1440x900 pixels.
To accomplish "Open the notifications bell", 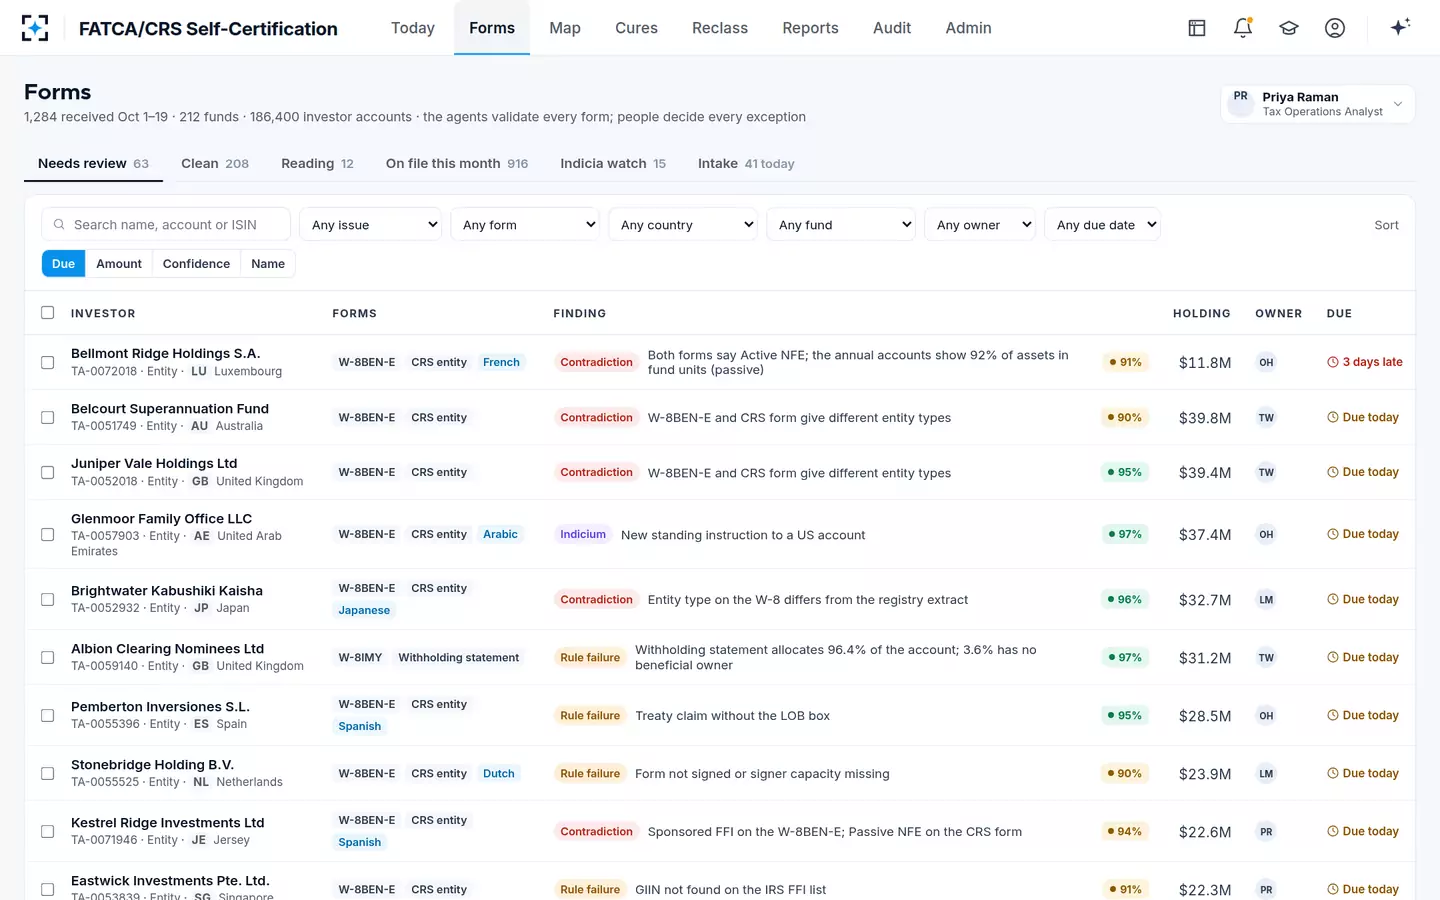I will point(1243,28).
